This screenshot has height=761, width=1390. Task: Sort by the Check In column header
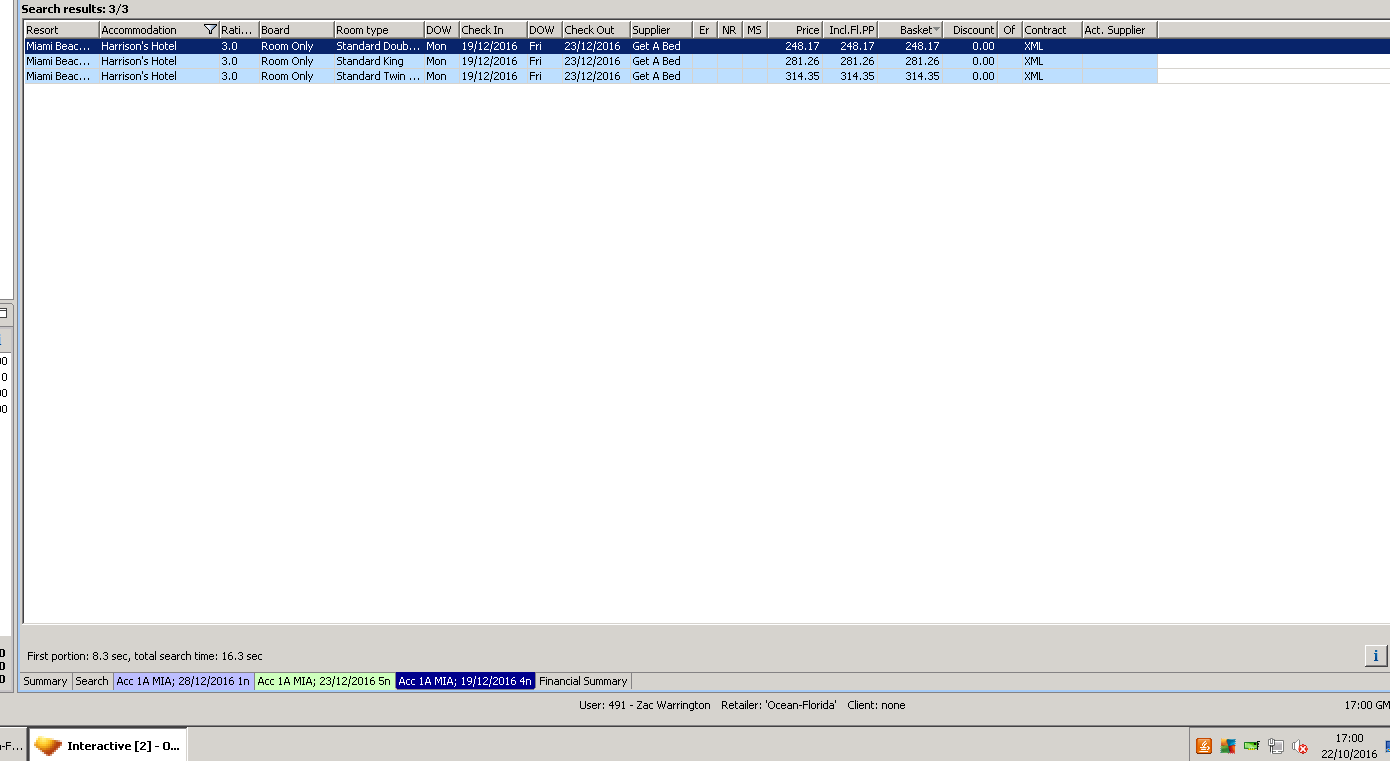tap(492, 30)
